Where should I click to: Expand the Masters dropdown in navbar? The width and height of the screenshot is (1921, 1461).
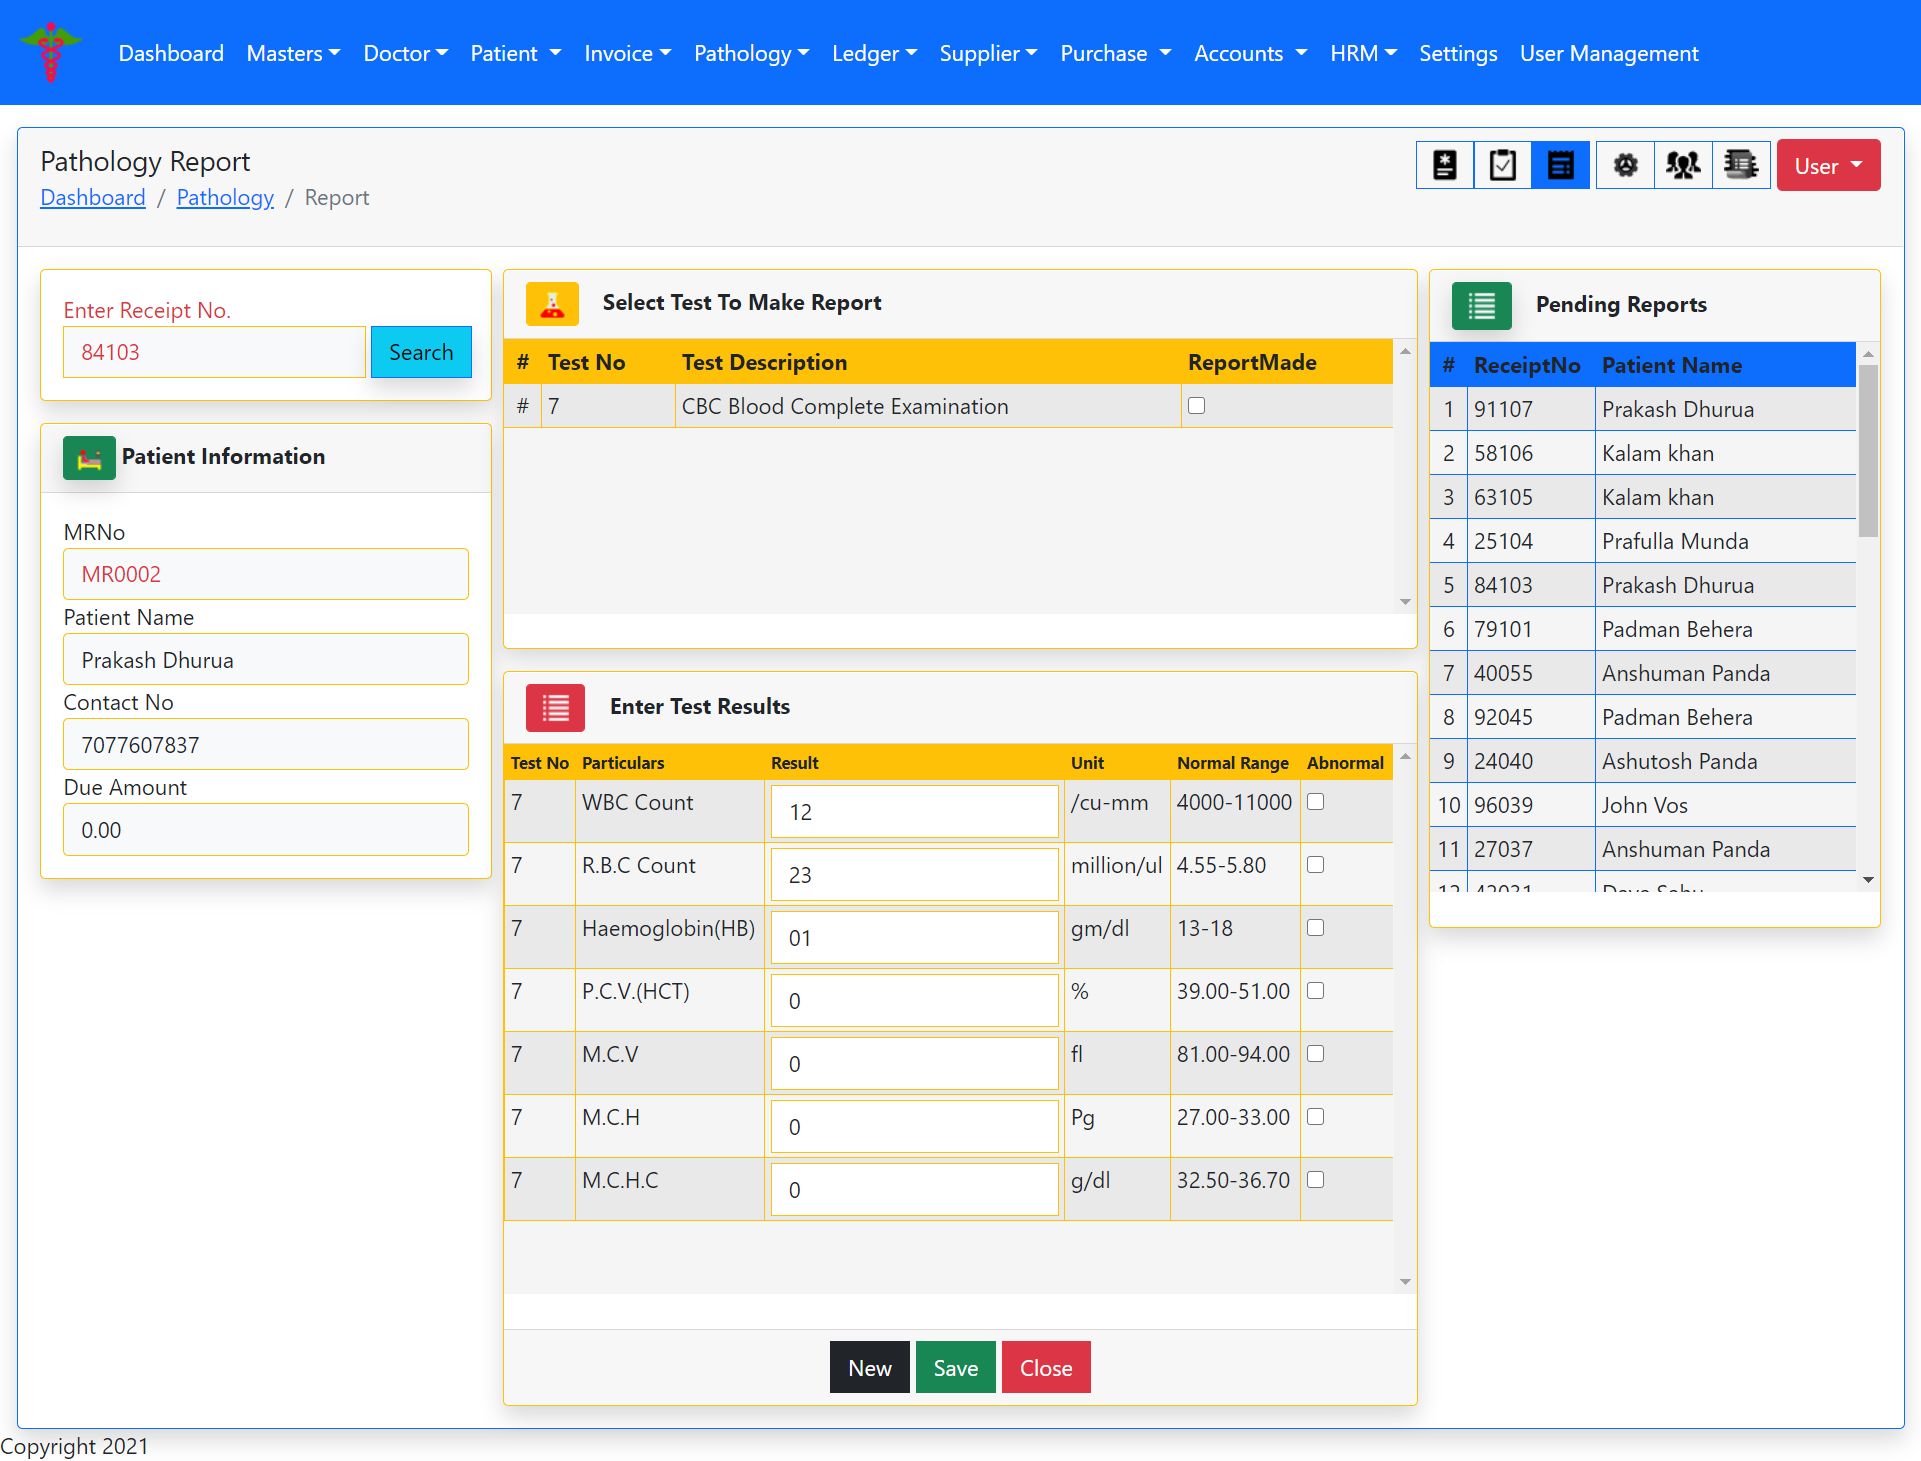click(293, 54)
